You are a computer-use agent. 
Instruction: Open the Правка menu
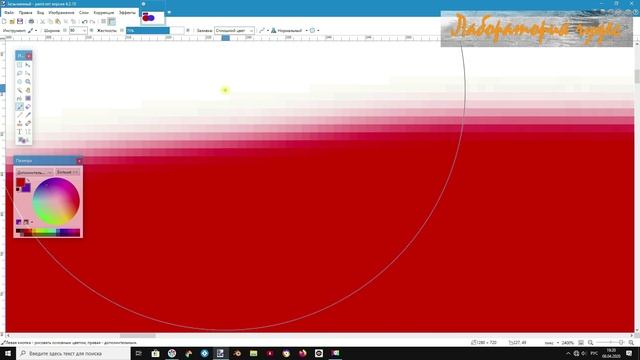[25, 13]
